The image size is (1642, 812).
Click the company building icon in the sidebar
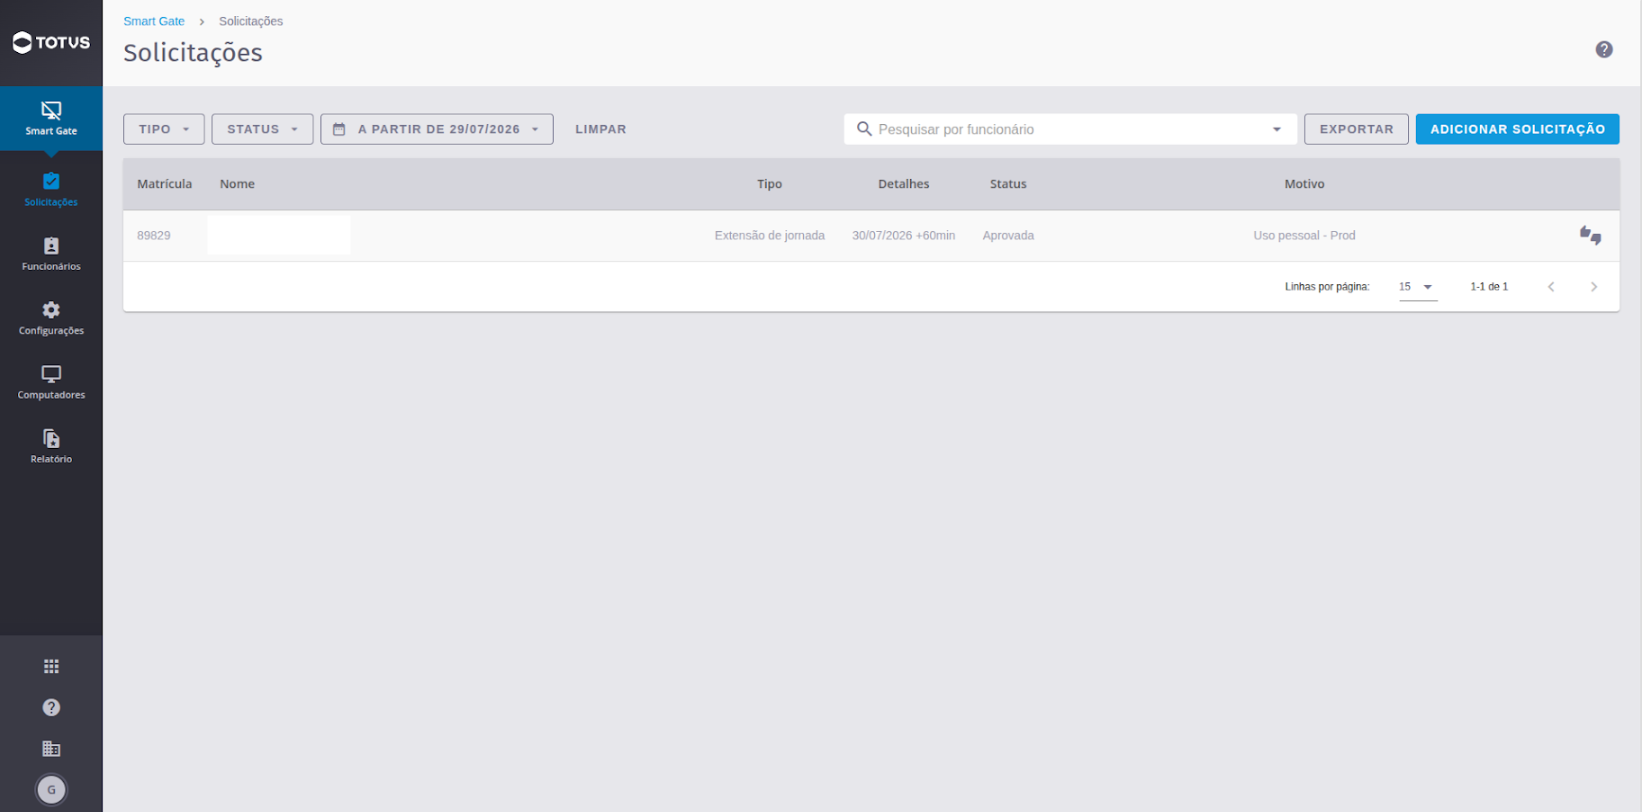pos(51,748)
